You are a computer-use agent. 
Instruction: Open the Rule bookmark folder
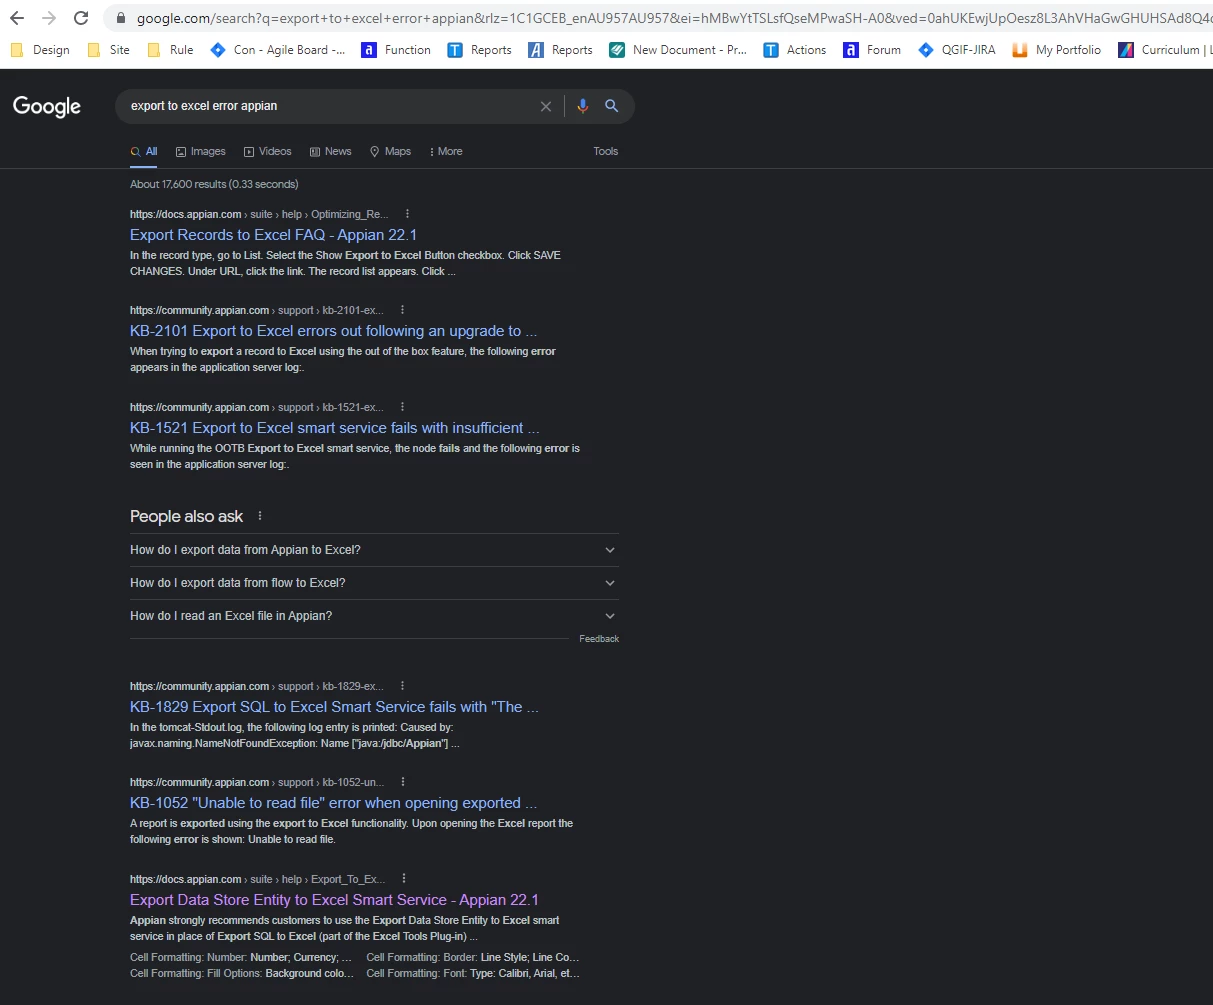point(170,50)
